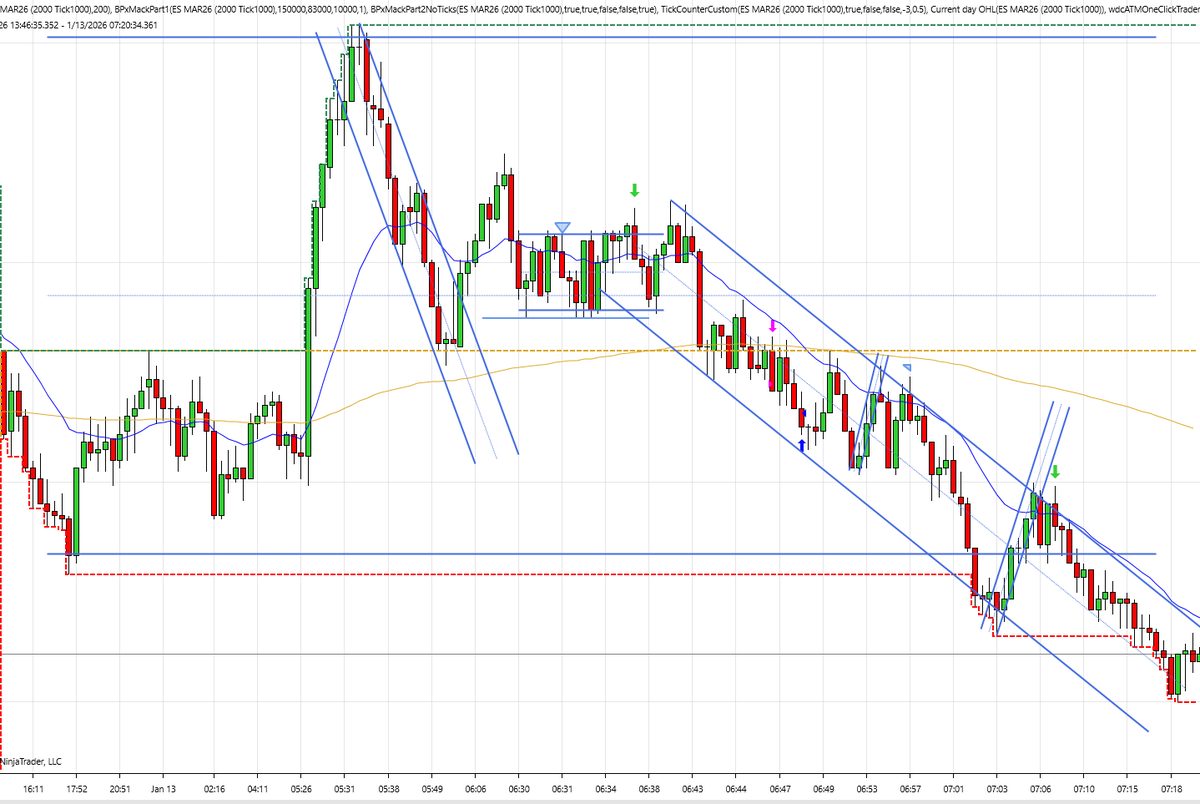This screenshot has width=1200, height=804.
Task: Click the 06:44 time axis label
Action: pyautogui.click(x=735, y=789)
